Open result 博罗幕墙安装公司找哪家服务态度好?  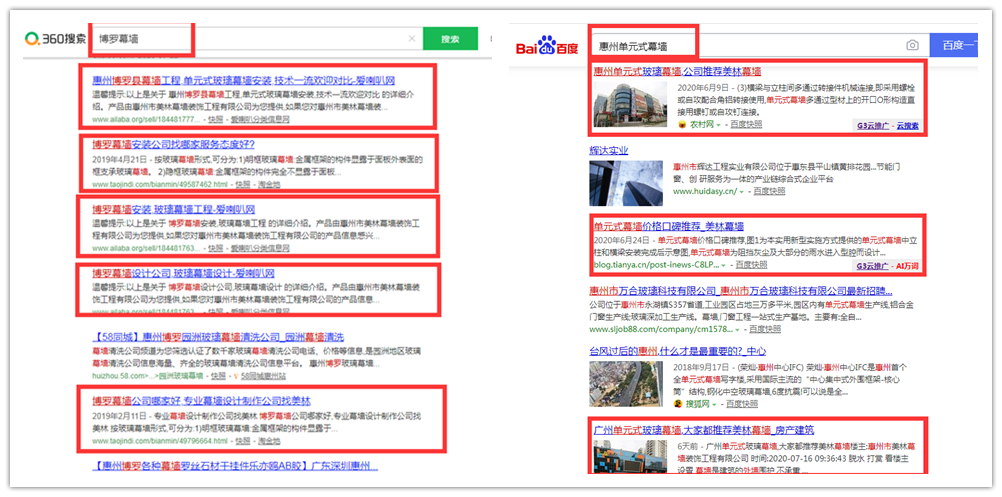[x=173, y=144]
